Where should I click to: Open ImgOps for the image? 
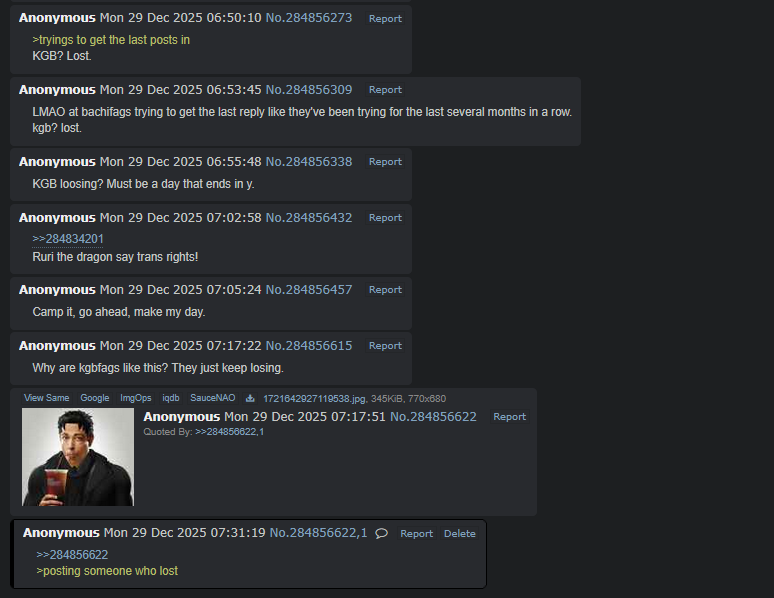pyautogui.click(x=136, y=398)
